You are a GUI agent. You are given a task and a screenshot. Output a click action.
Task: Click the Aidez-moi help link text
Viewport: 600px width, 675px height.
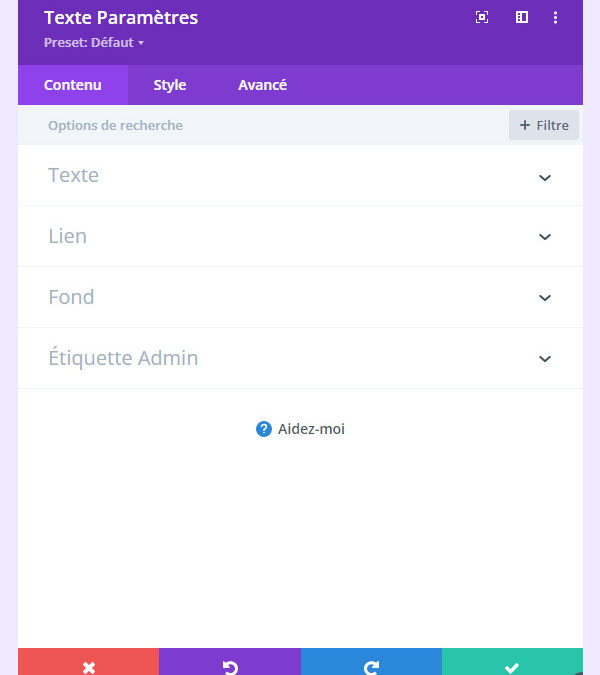tap(311, 429)
